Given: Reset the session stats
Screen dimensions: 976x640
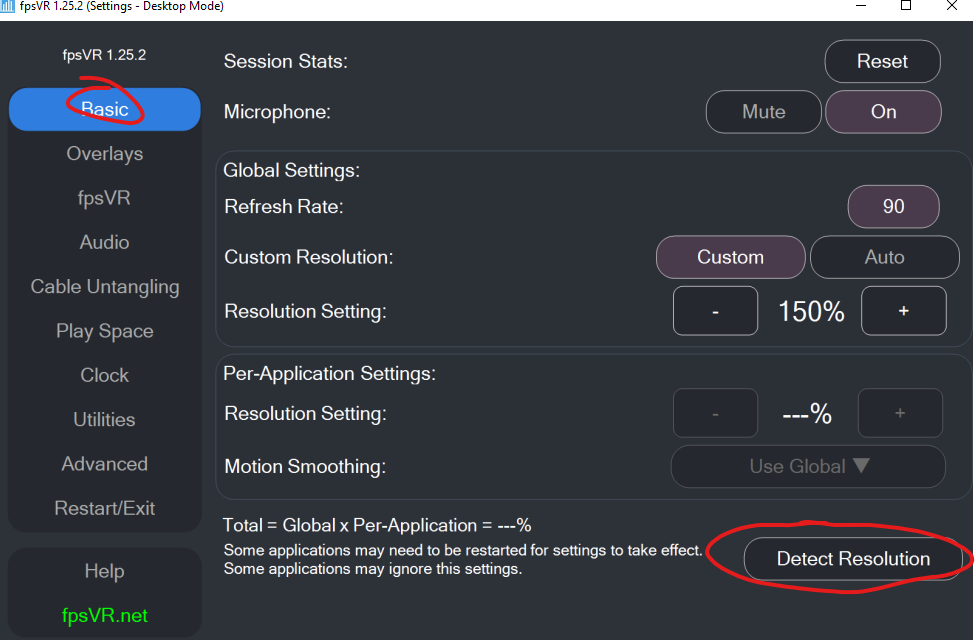Looking at the screenshot, I should point(882,61).
